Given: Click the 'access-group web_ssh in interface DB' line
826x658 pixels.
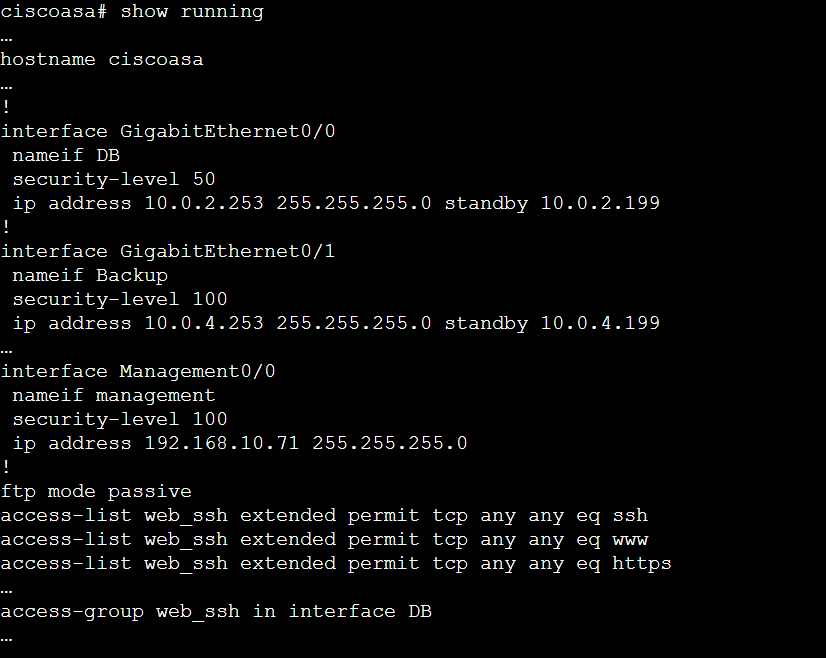Looking at the screenshot, I should pyautogui.click(x=216, y=611).
